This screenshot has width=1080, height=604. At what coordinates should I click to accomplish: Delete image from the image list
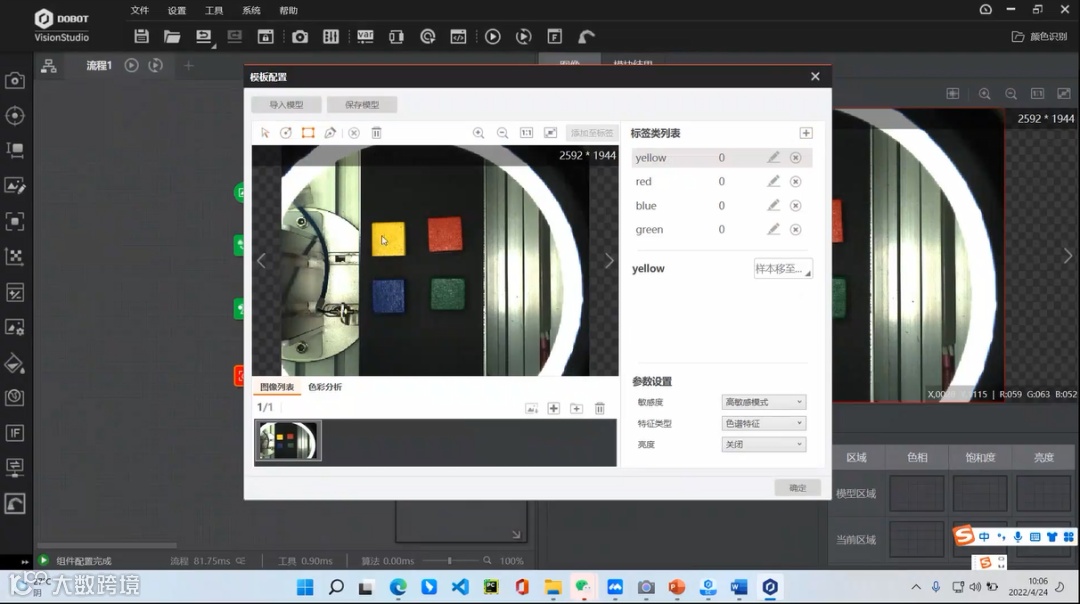599,408
